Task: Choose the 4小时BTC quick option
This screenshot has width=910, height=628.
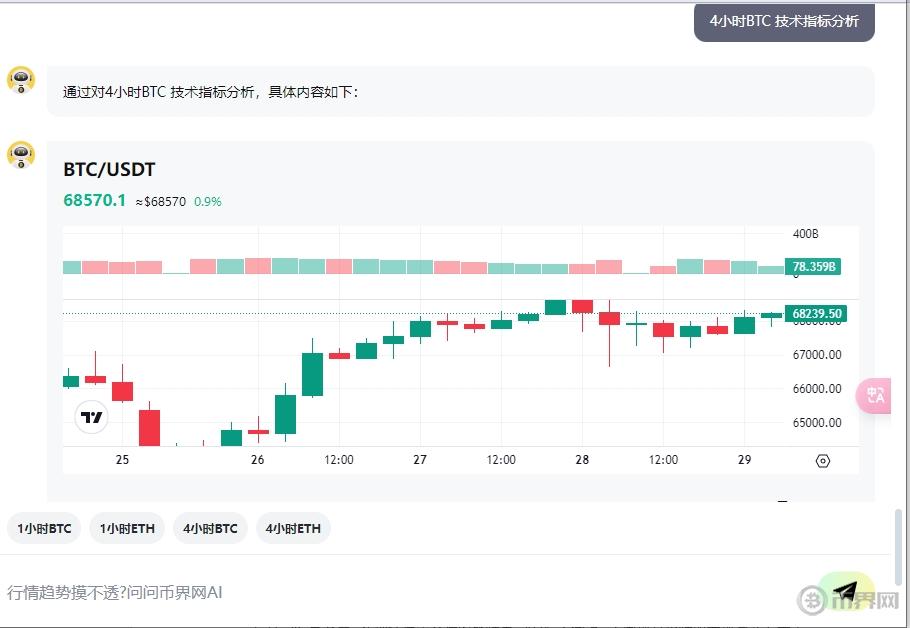Action: (210, 528)
